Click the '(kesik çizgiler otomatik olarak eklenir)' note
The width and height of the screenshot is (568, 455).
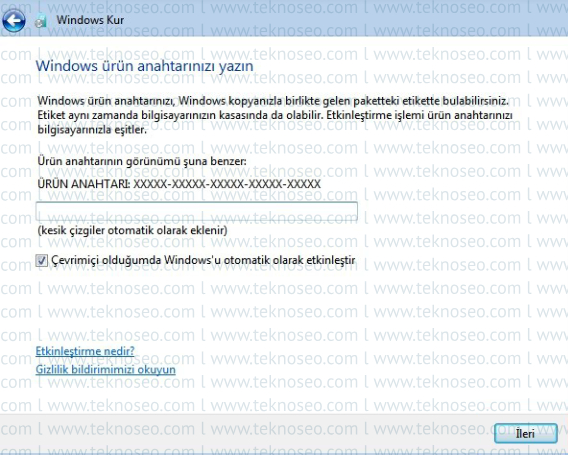132,230
